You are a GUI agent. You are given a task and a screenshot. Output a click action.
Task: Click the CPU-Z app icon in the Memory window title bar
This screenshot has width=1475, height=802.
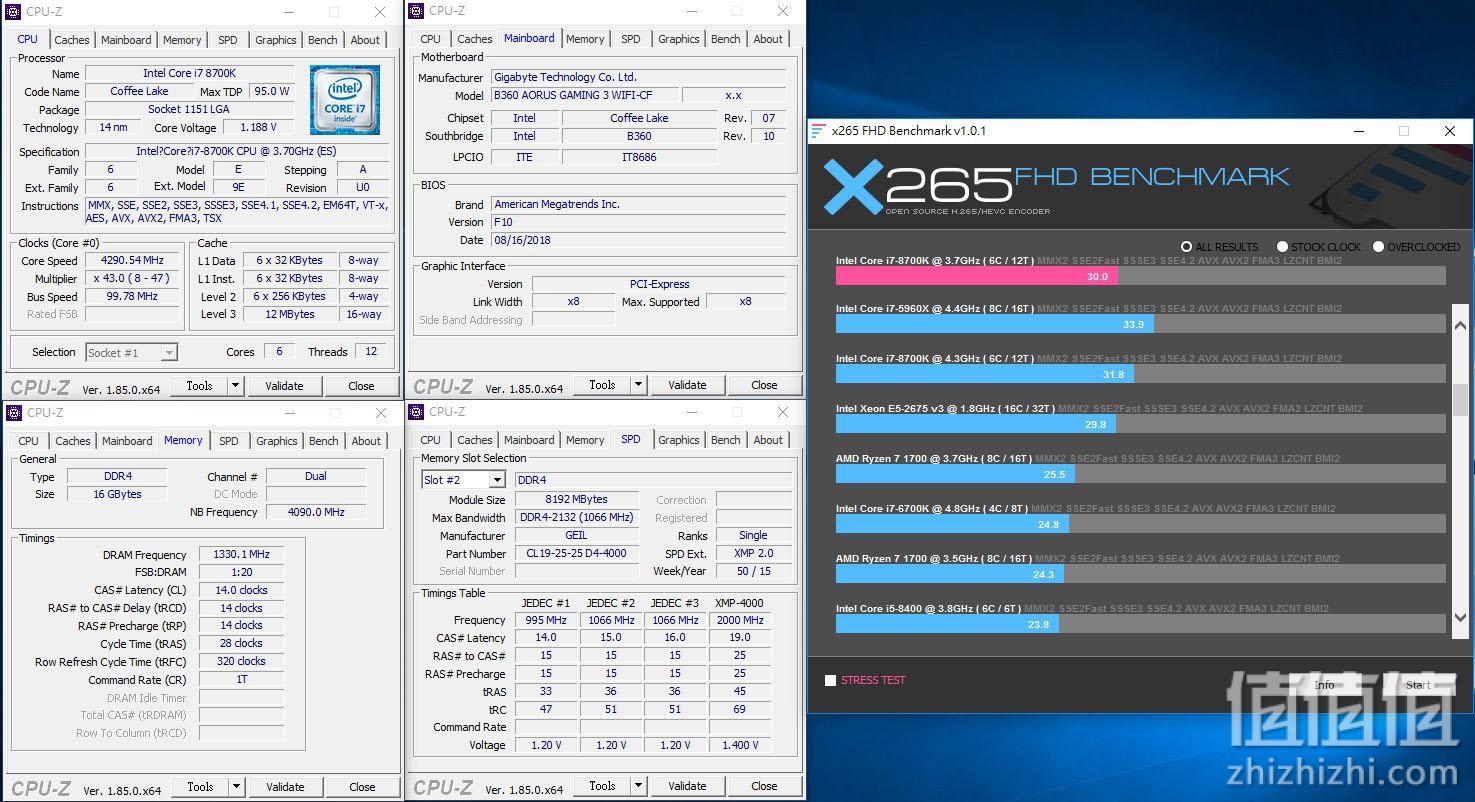coord(14,412)
